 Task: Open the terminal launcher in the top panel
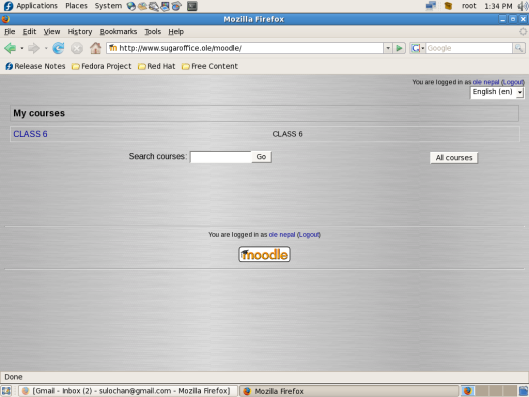tap(192, 6)
